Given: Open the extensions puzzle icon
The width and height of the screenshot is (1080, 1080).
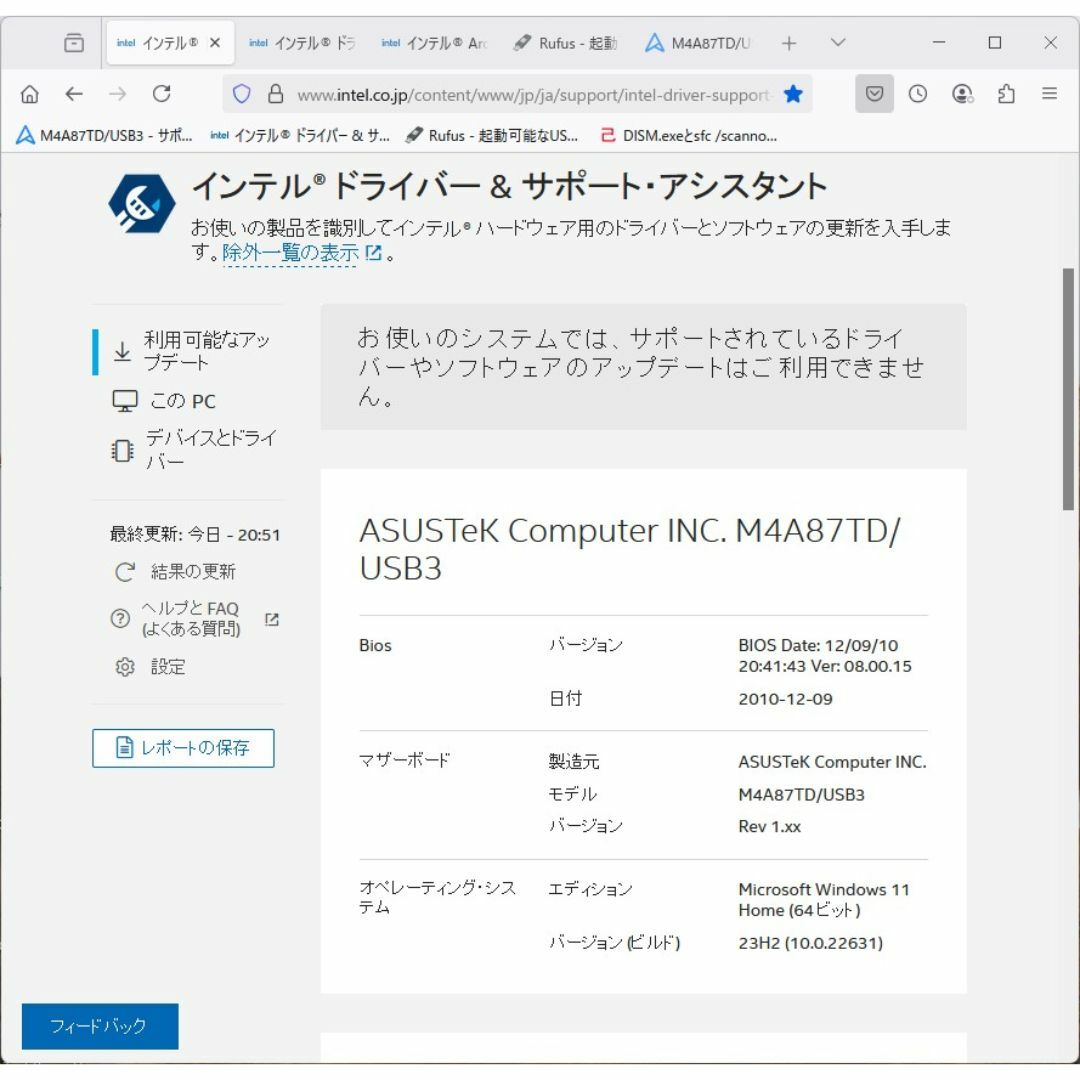Looking at the screenshot, I should (x=1006, y=94).
